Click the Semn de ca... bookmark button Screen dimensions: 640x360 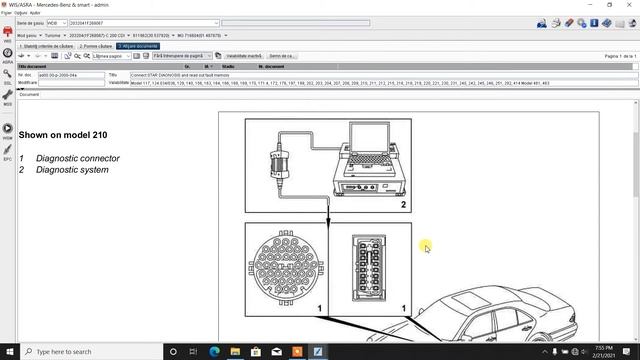(281, 56)
